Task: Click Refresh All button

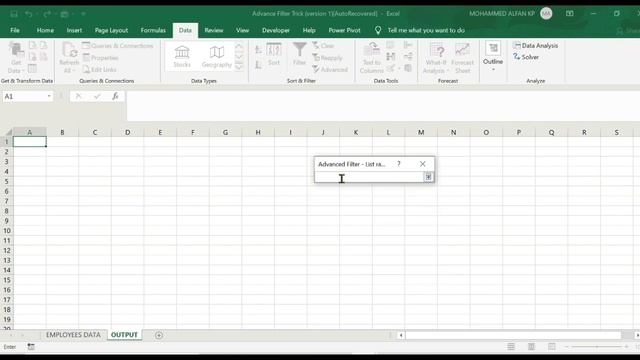Action: 69,58
